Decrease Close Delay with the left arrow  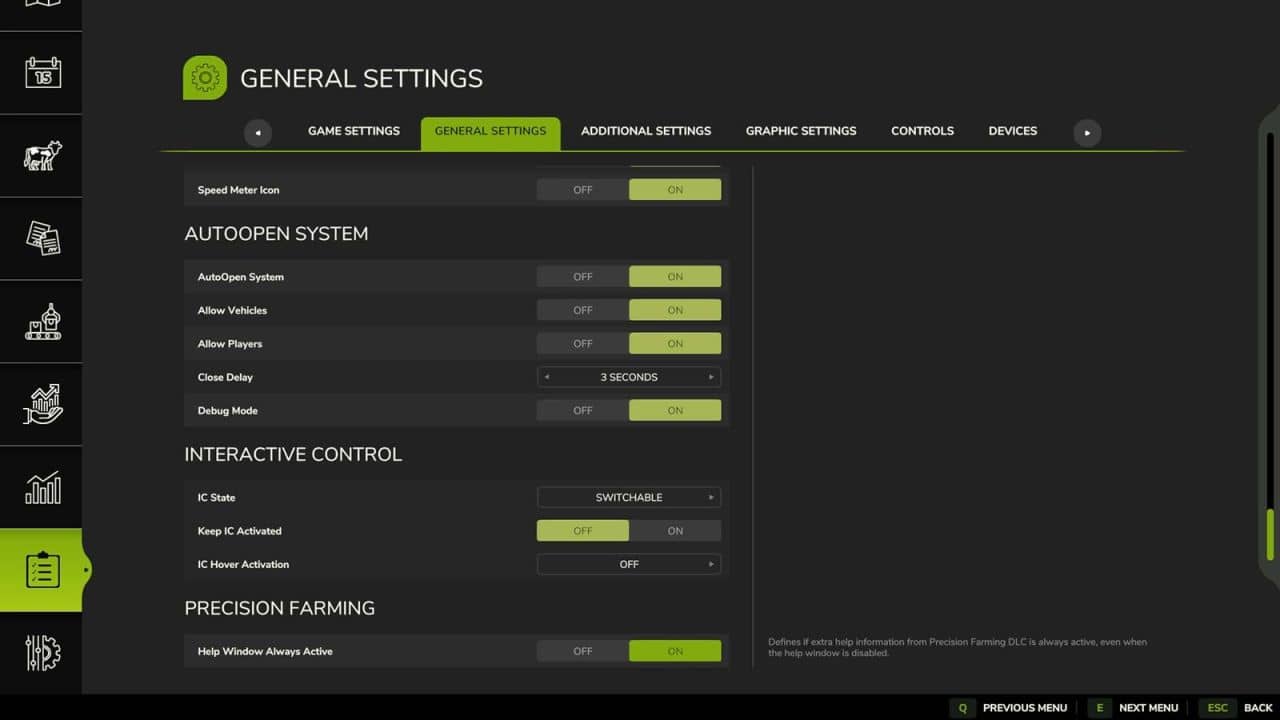(547, 377)
